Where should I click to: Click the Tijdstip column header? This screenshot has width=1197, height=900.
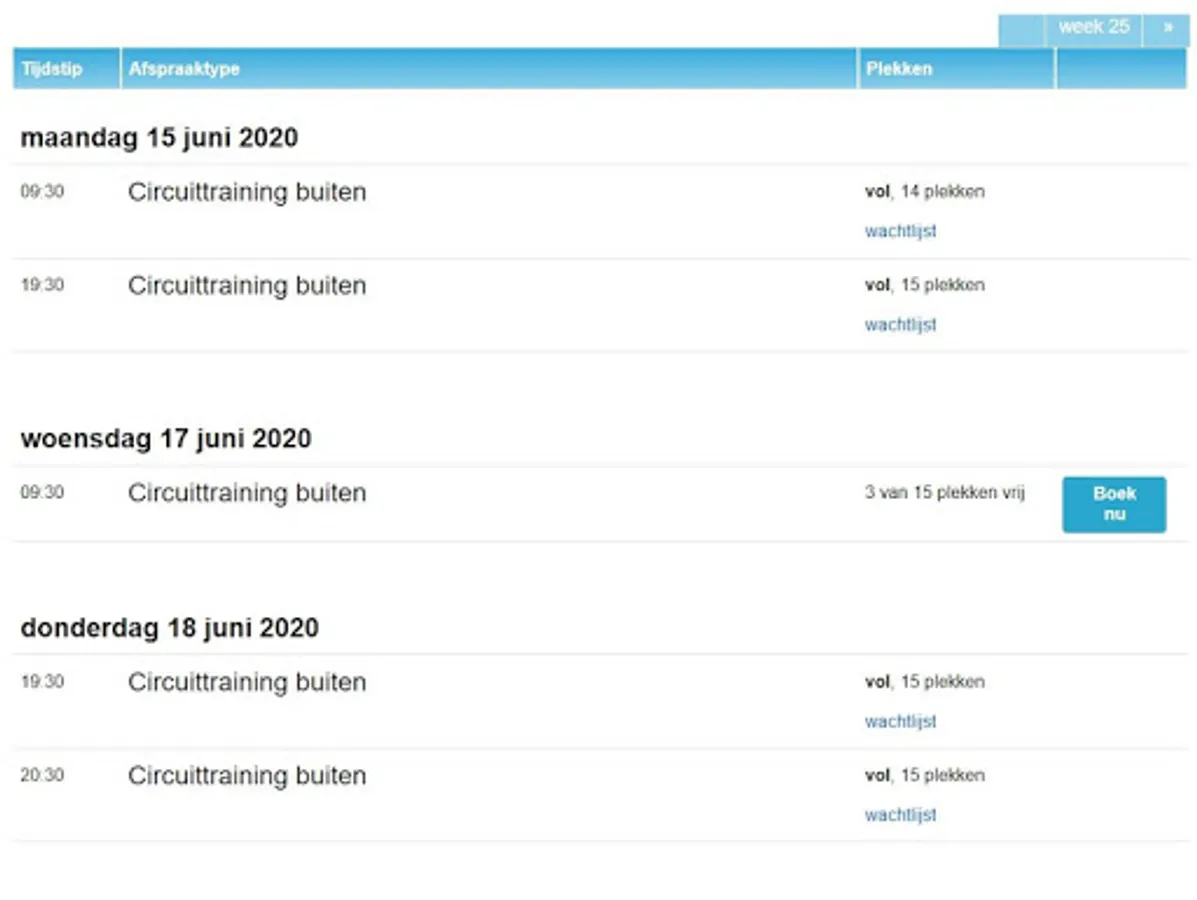pyautogui.click(x=52, y=69)
